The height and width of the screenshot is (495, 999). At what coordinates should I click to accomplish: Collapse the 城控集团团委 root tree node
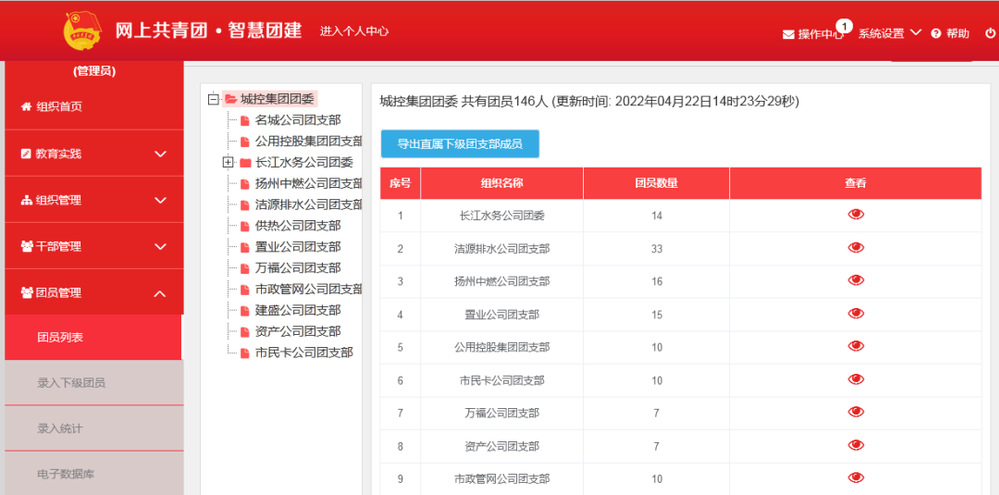(213, 99)
